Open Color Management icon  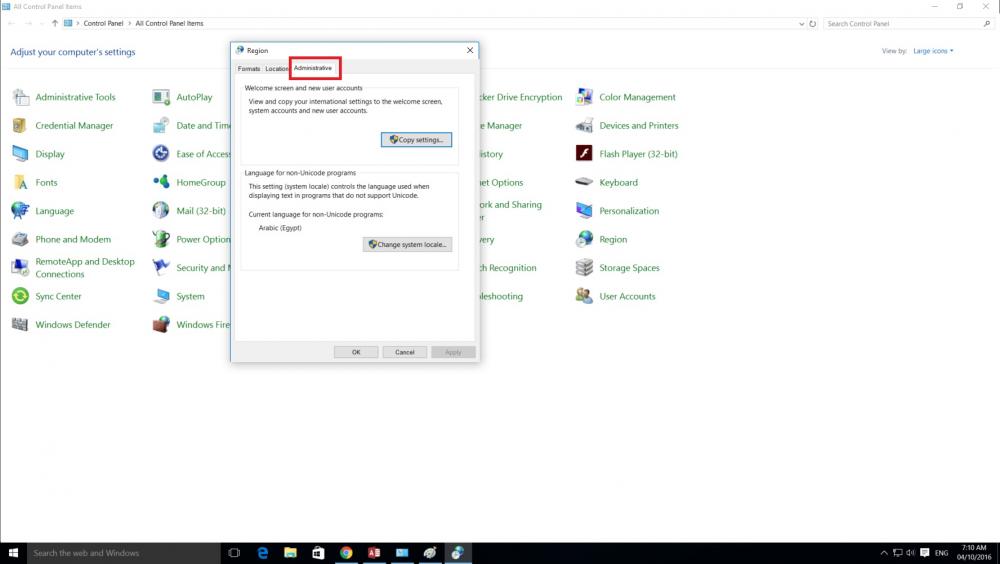(584, 97)
